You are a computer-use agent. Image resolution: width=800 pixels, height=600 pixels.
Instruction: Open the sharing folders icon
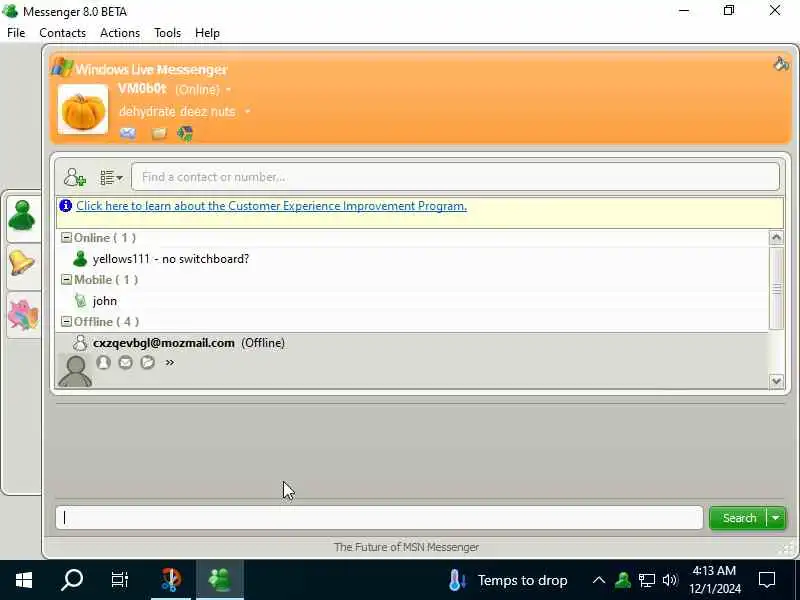pos(159,134)
